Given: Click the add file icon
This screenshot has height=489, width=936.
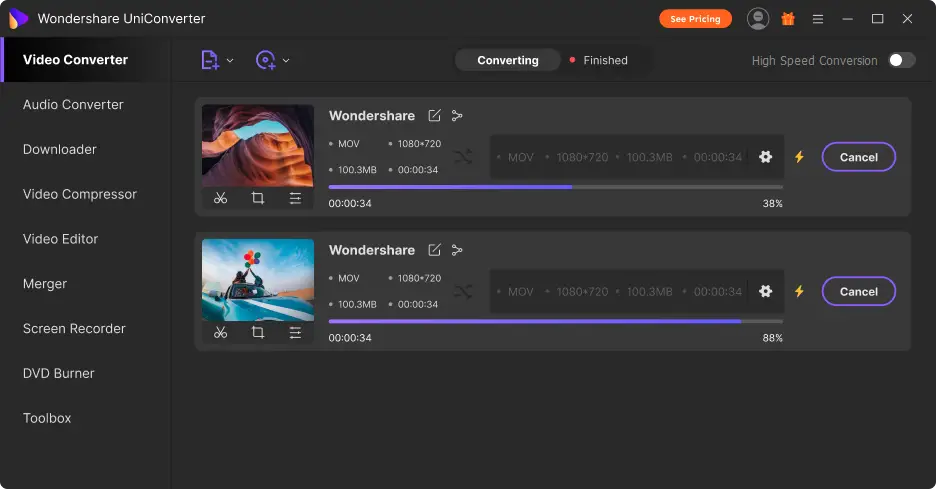Looking at the screenshot, I should (210, 60).
